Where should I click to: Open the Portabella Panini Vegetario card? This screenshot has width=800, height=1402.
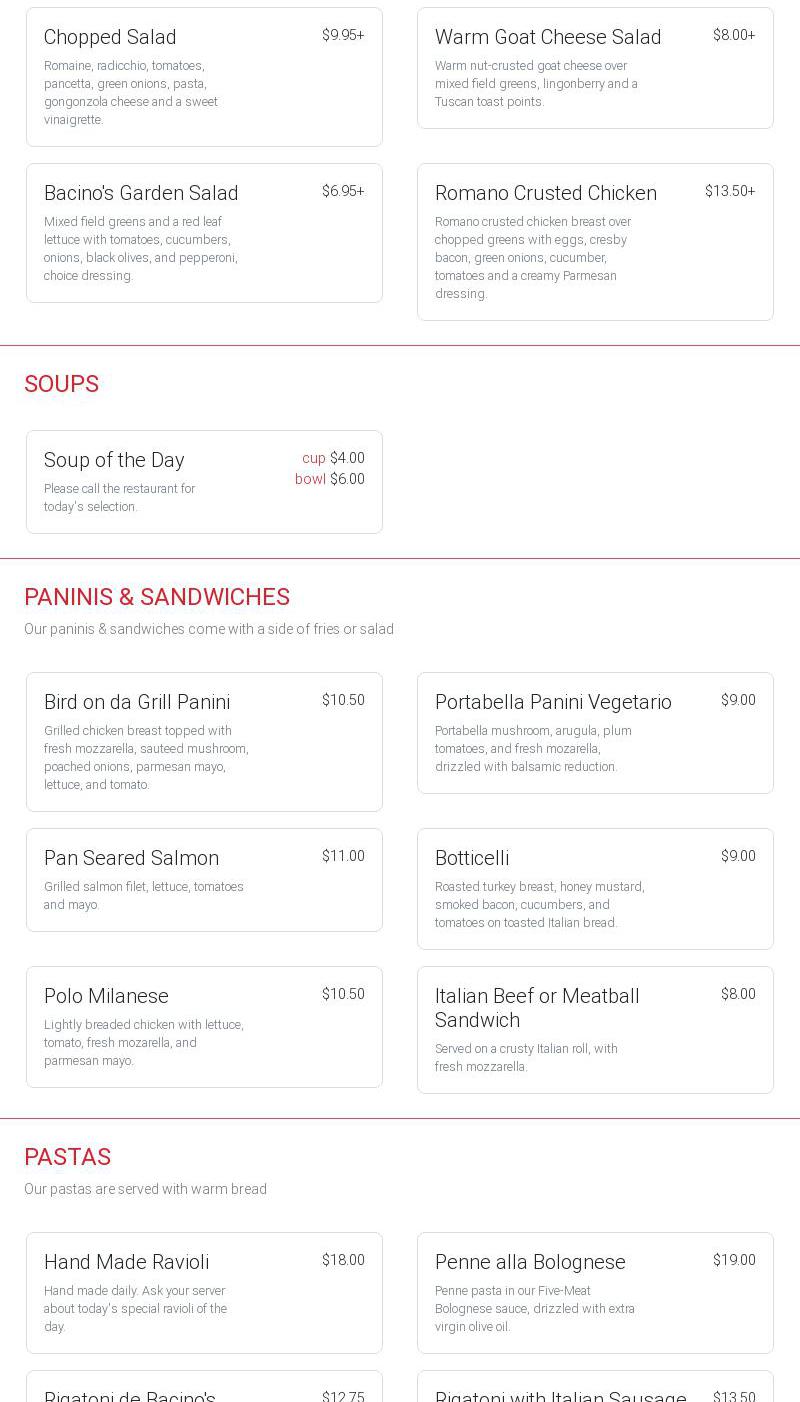(x=595, y=733)
